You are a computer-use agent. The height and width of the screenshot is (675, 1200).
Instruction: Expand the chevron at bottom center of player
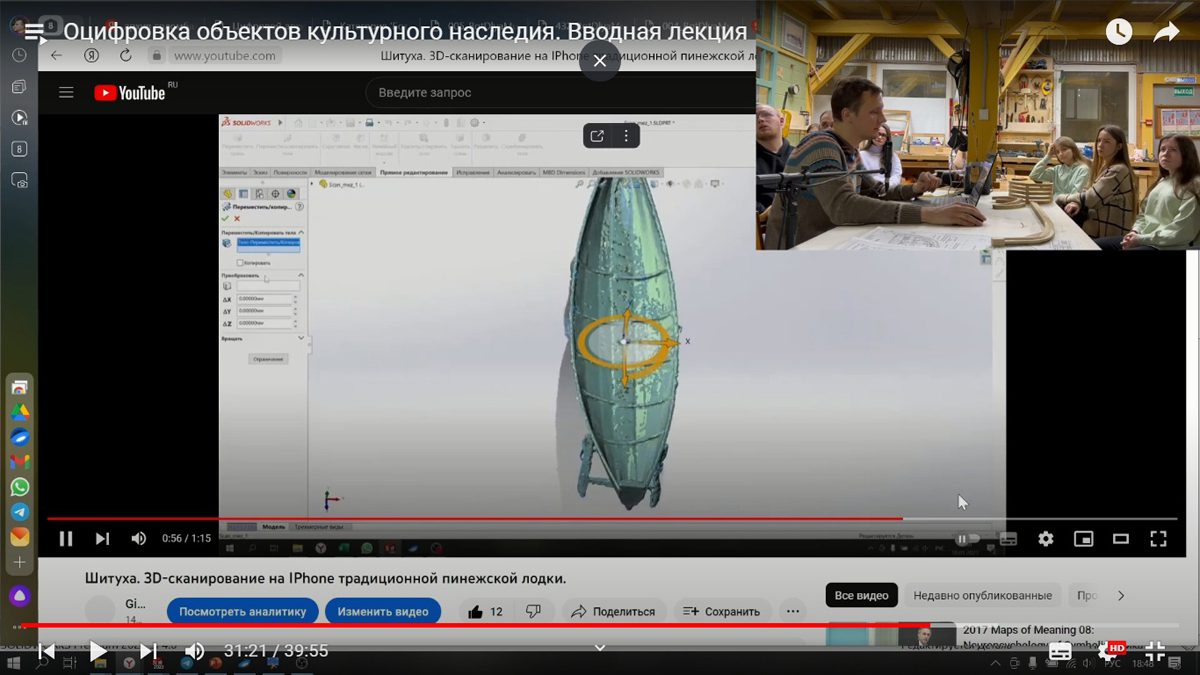click(x=600, y=648)
